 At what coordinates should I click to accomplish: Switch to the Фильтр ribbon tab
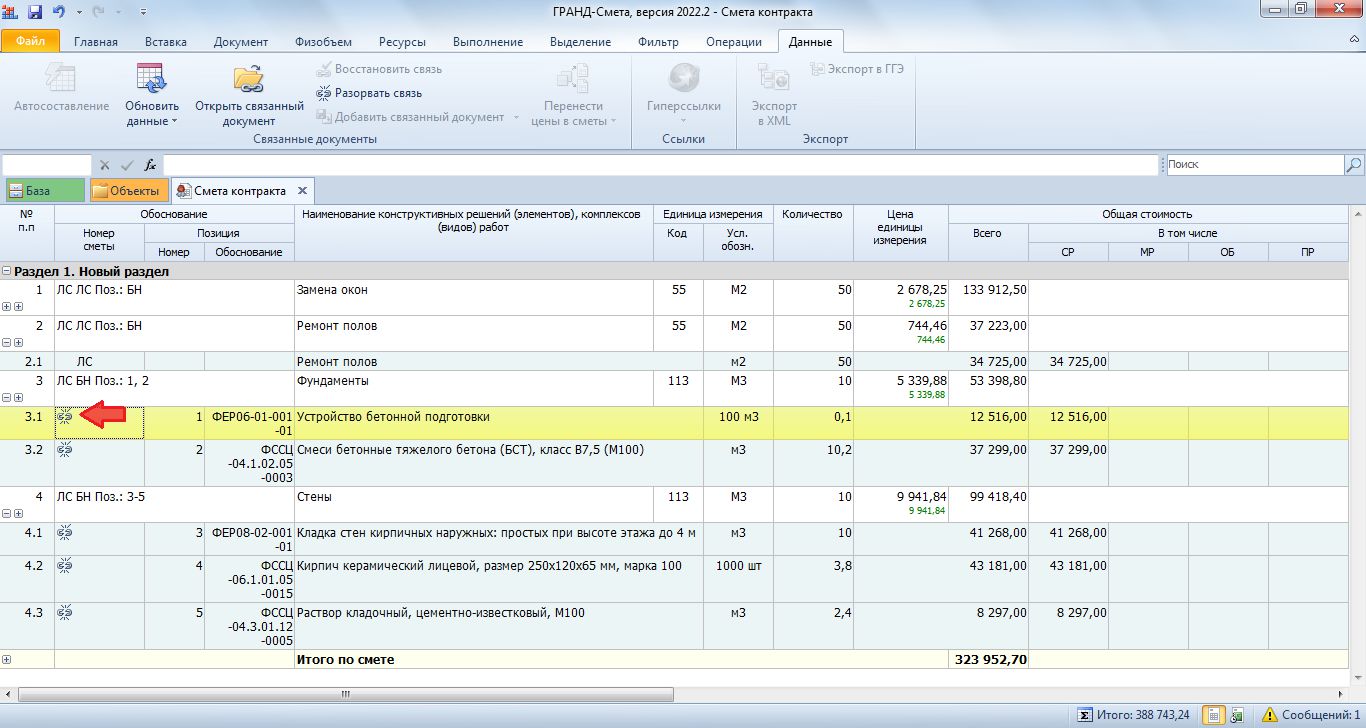pos(658,42)
